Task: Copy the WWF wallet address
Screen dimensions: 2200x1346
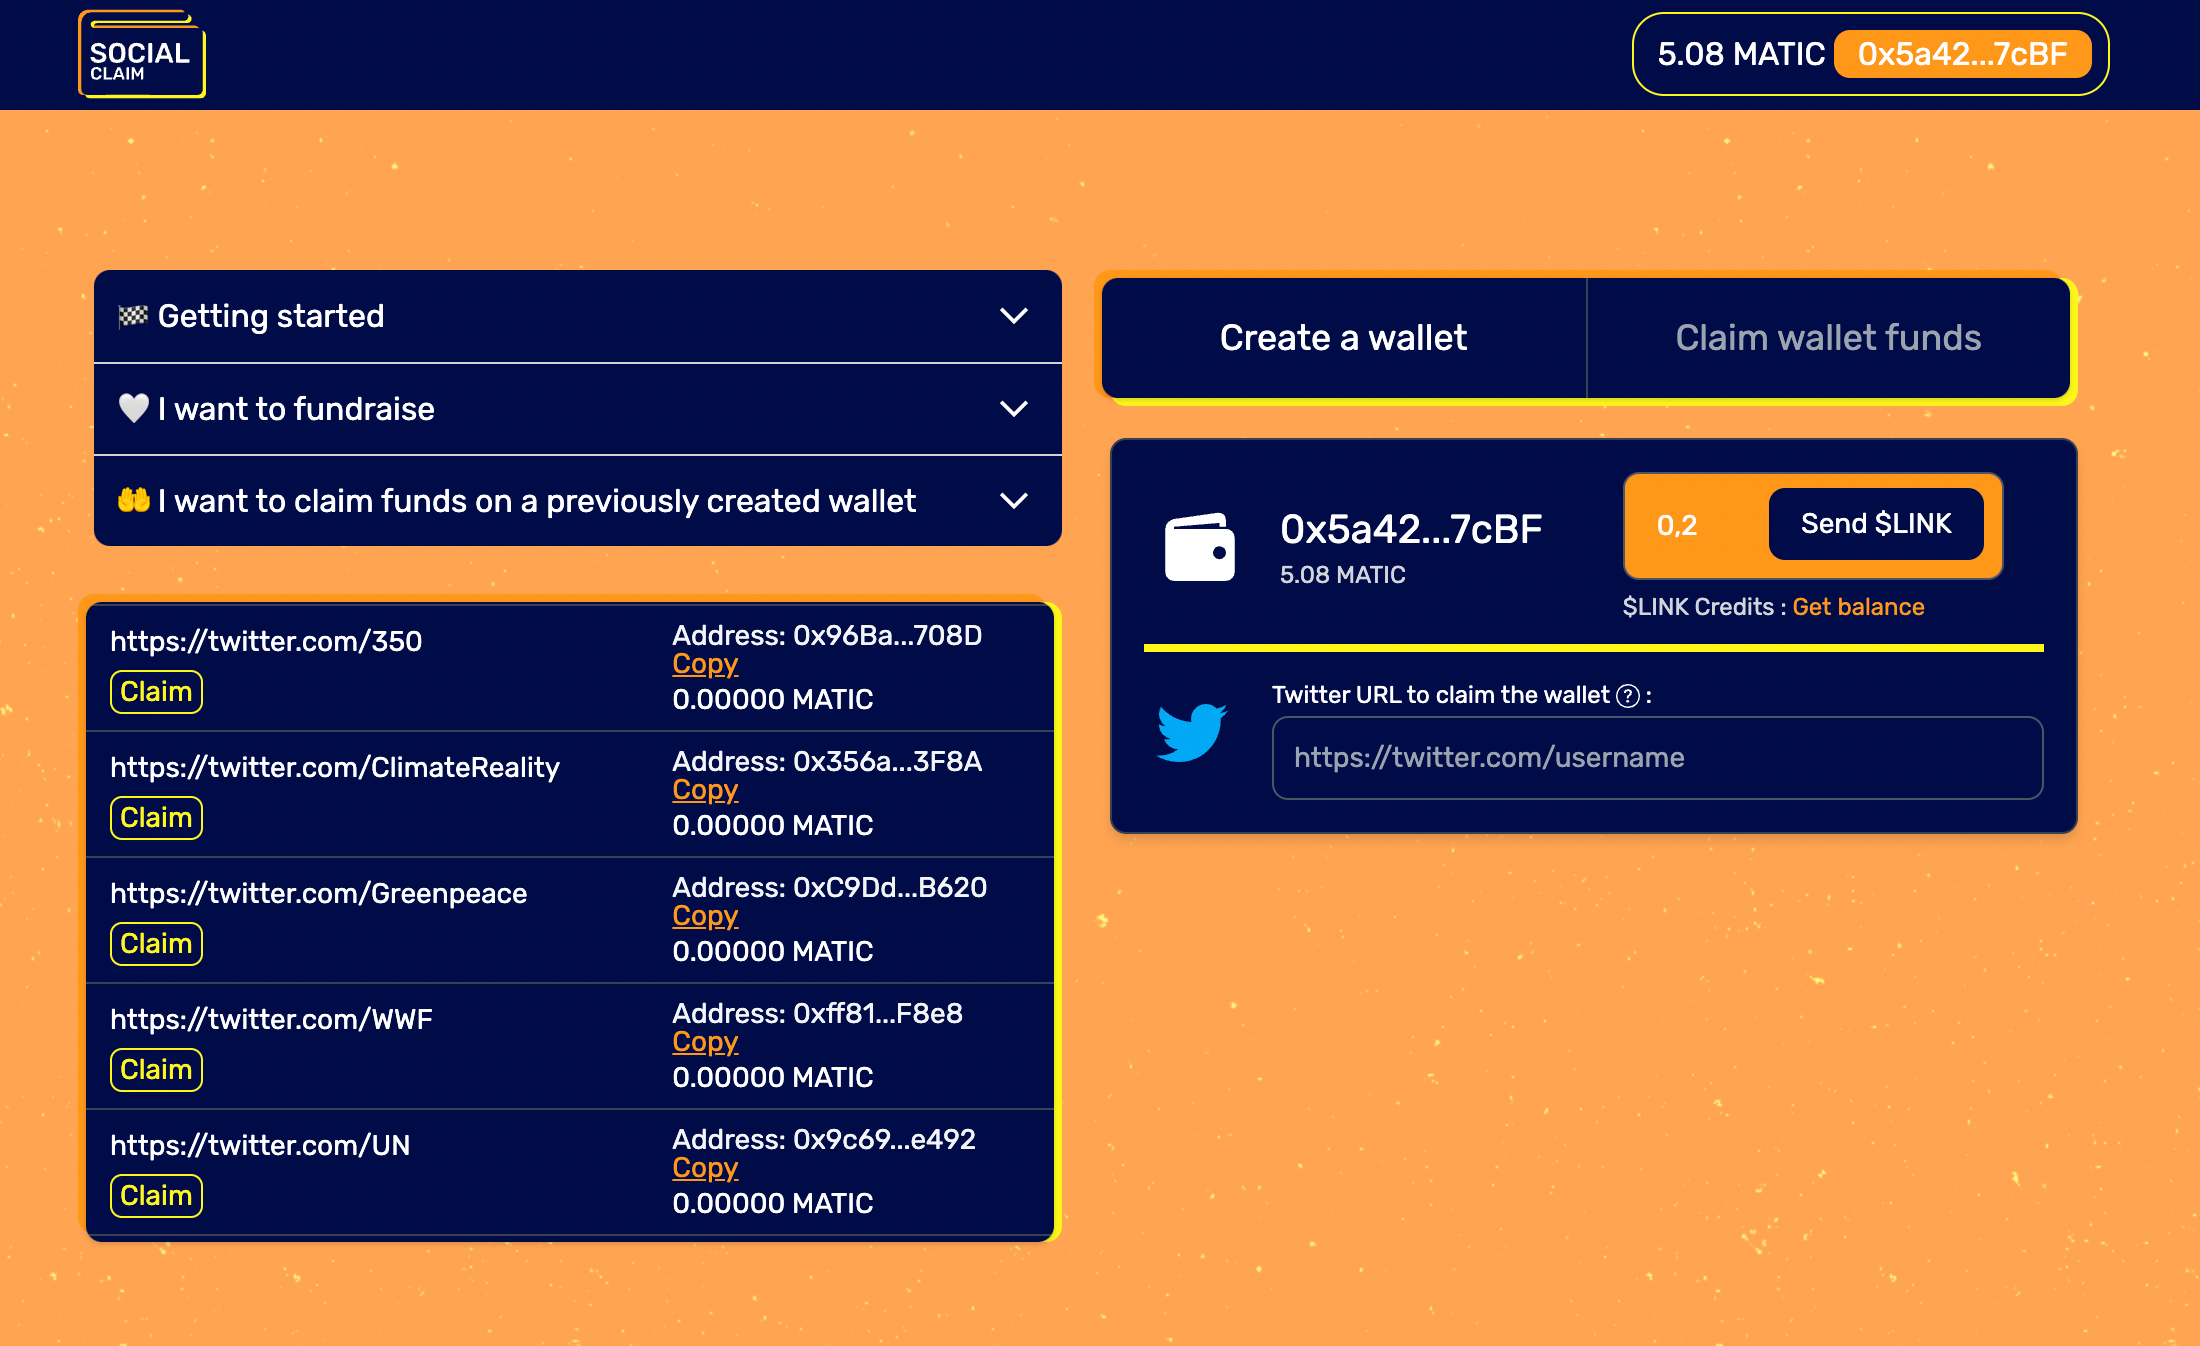Action: click(704, 1042)
